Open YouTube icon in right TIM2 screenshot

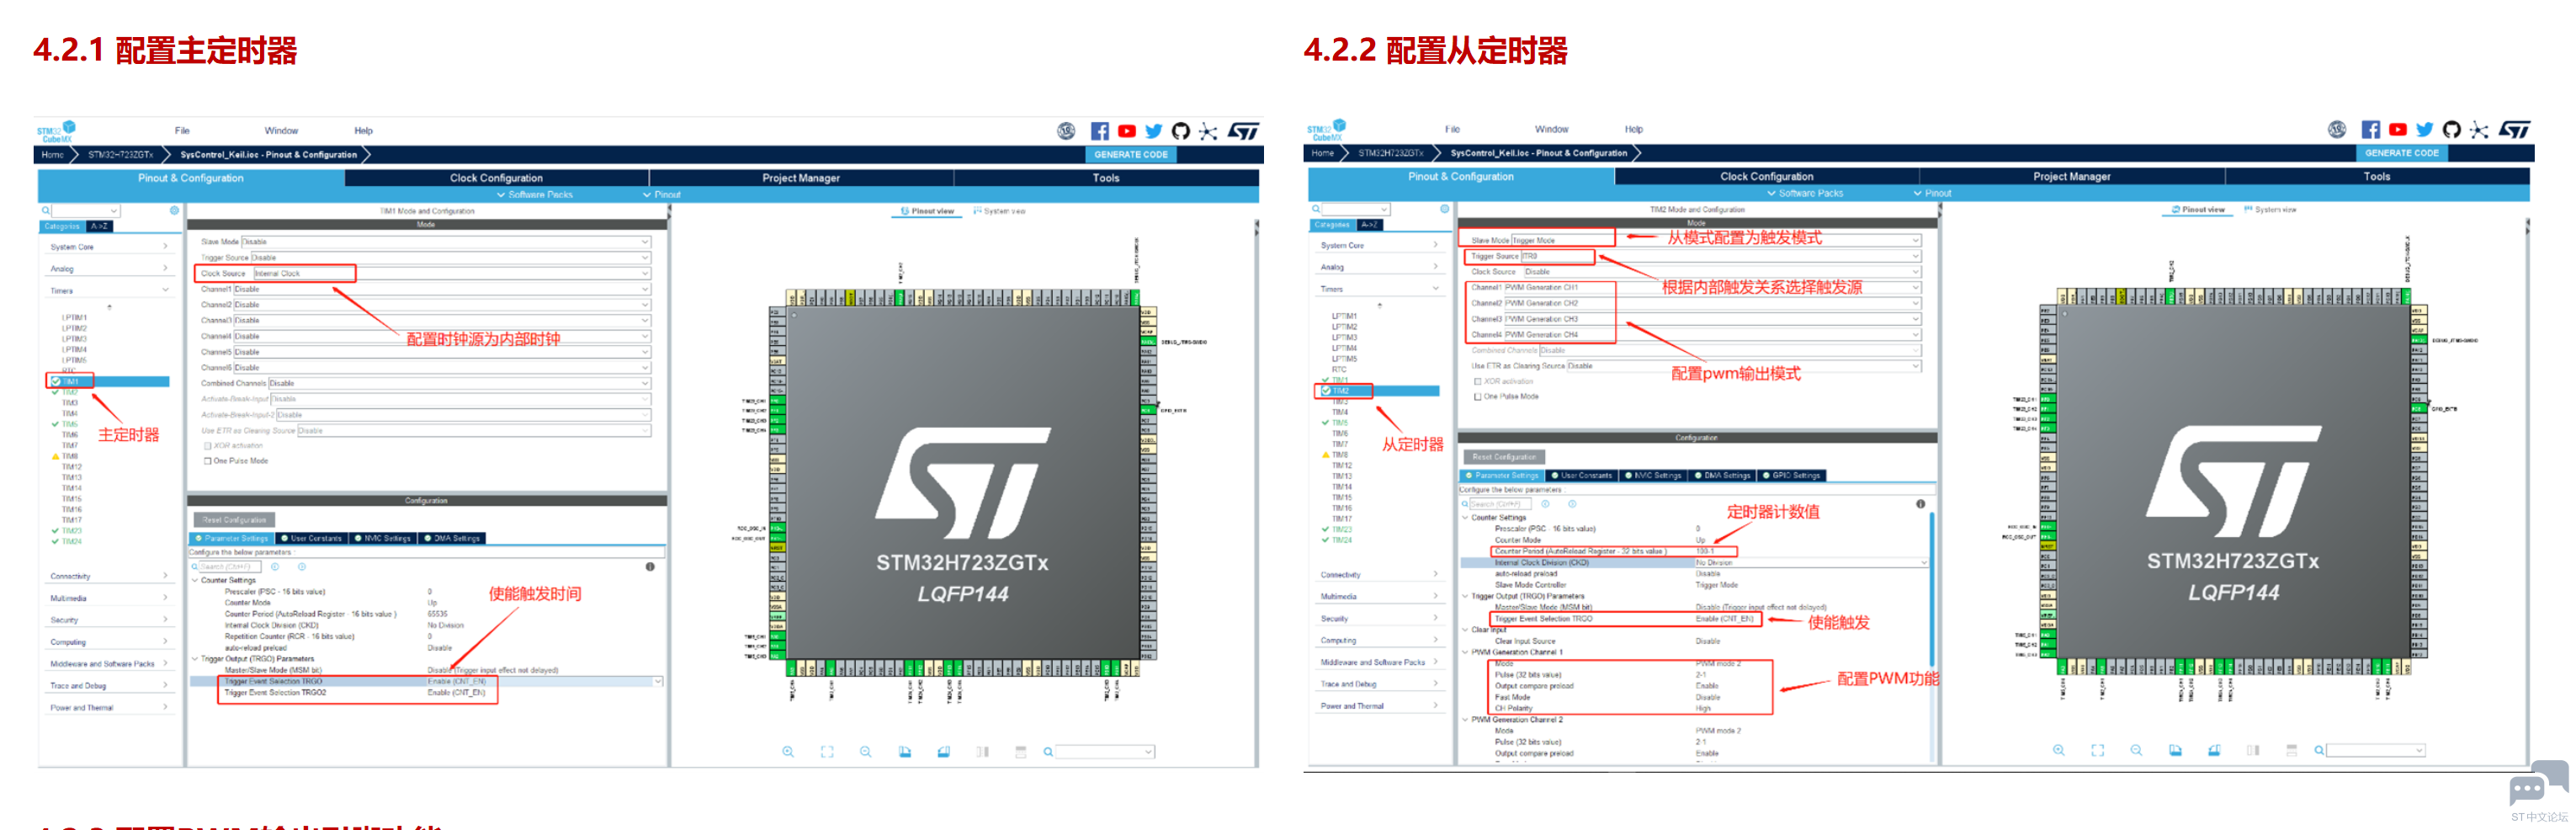coord(2398,129)
